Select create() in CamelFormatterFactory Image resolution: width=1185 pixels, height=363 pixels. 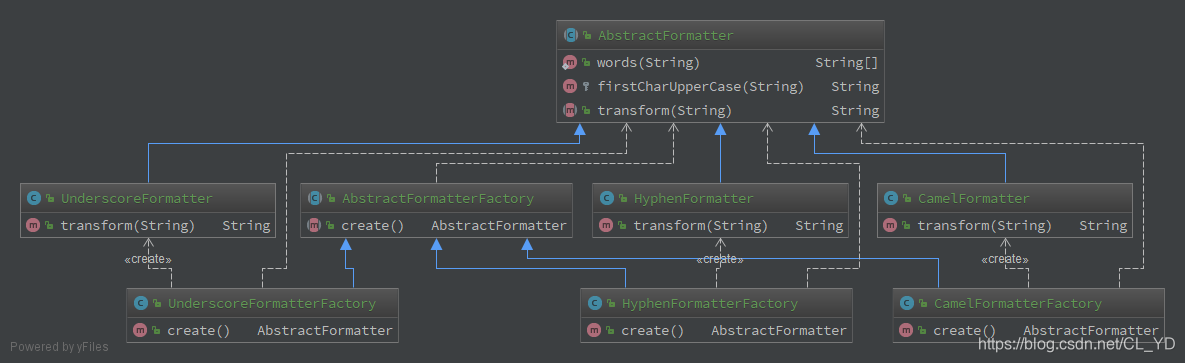[x=964, y=330]
